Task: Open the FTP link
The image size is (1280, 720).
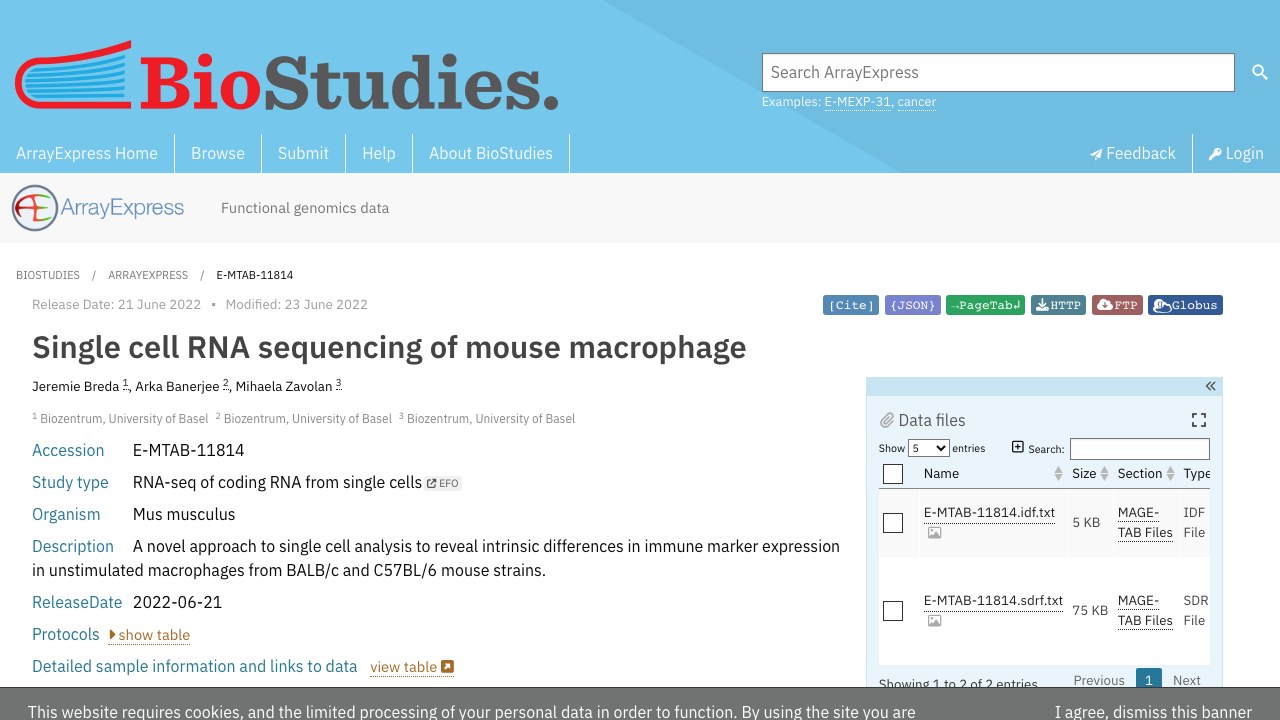Action: click(x=1117, y=305)
